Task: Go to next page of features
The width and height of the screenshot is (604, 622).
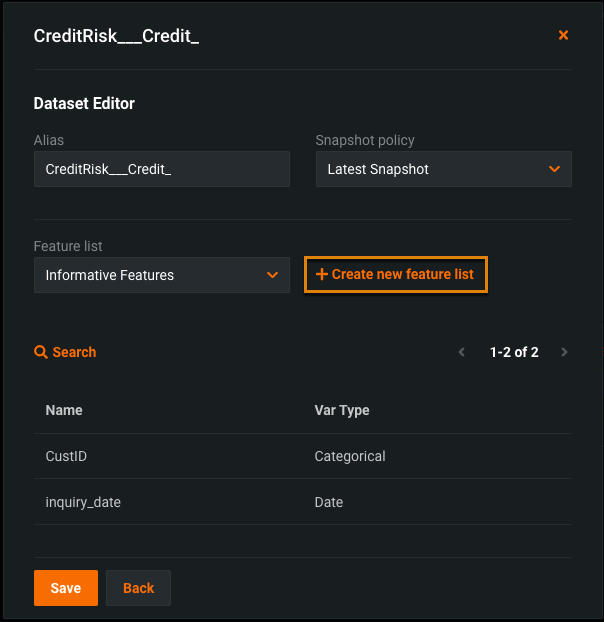Action: click(x=564, y=352)
